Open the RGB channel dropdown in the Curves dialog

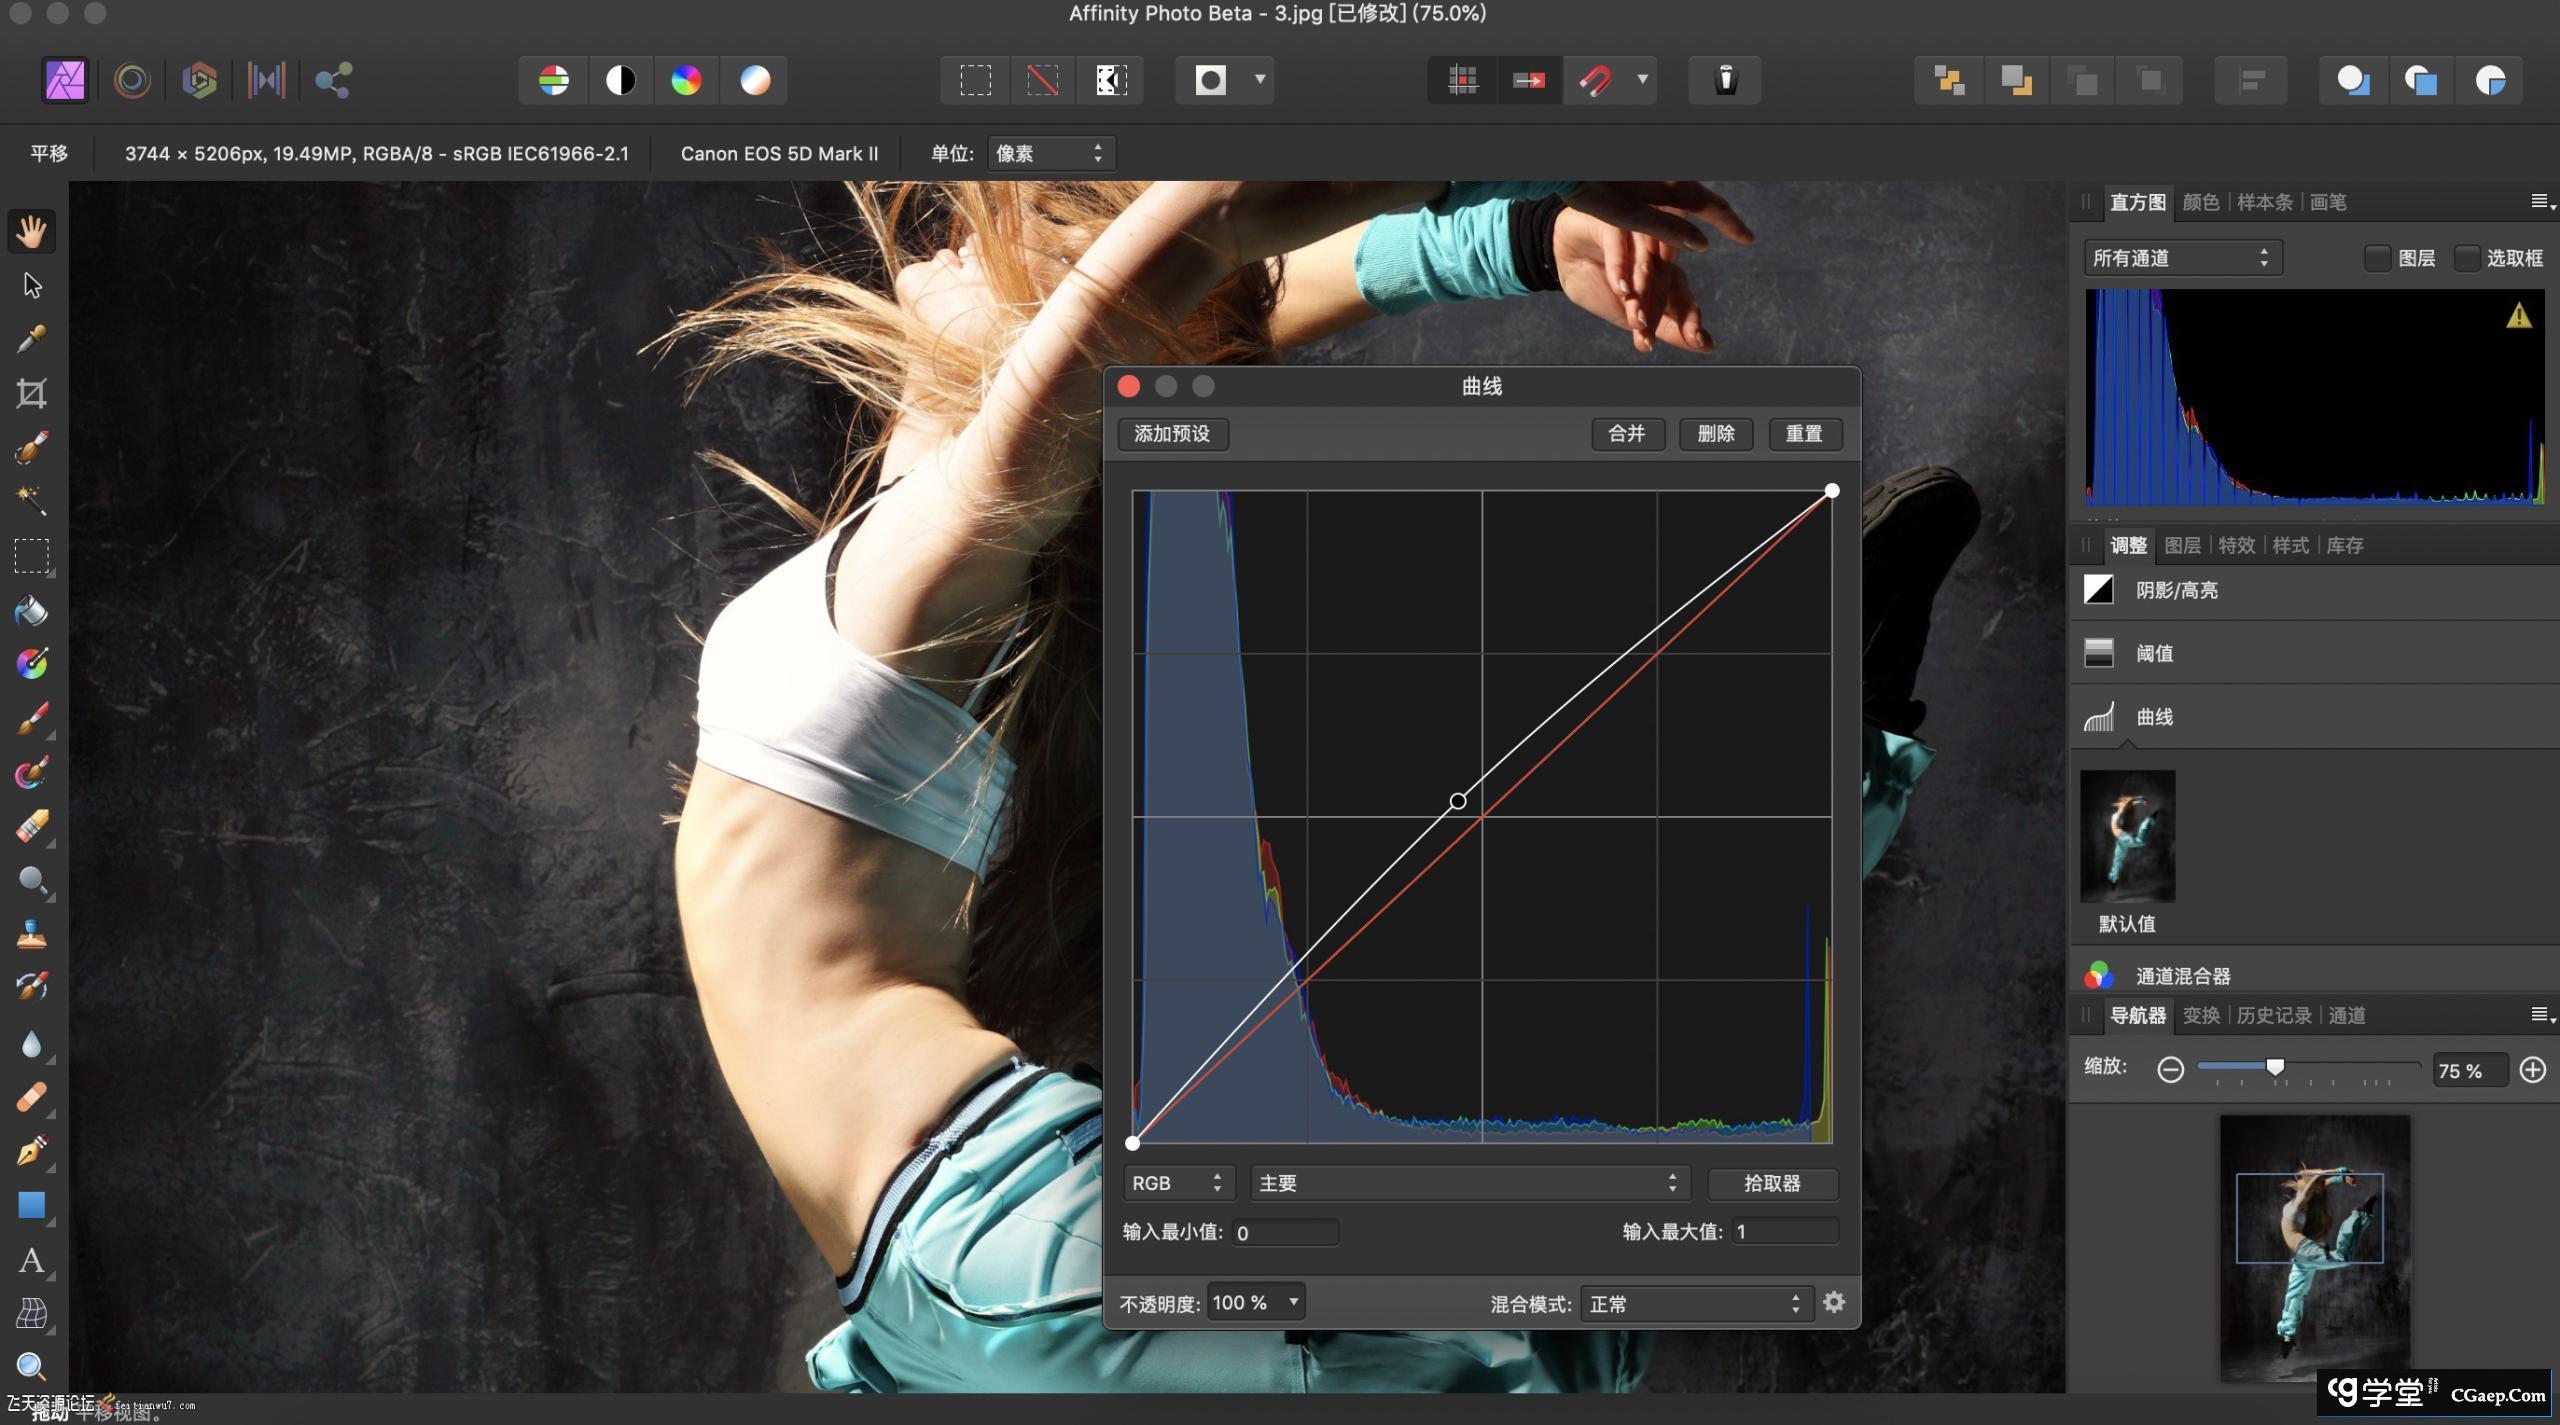point(1177,1183)
